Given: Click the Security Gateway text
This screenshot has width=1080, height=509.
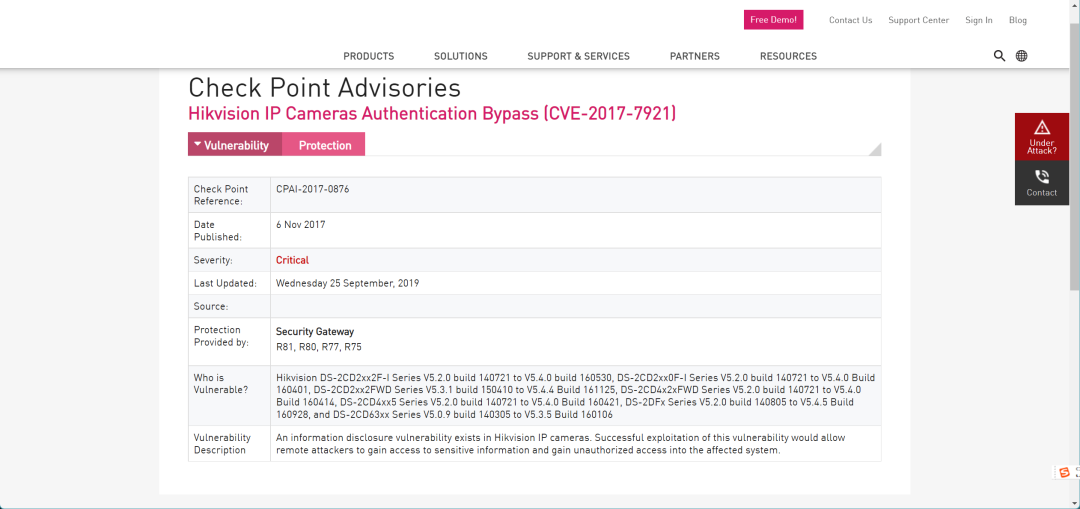Looking at the screenshot, I should [315, 332].
